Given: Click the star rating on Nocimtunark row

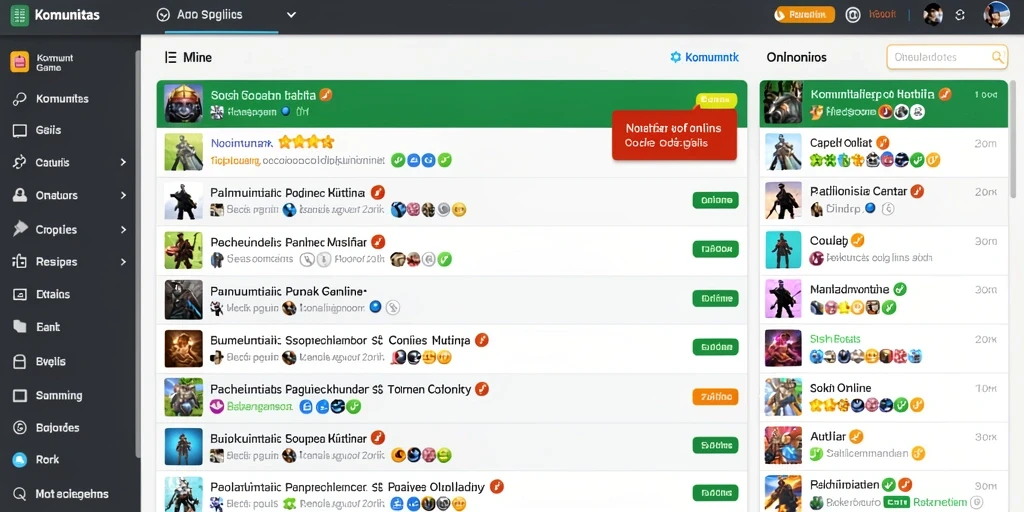Looking at the screenshot, I should point(306,142).
